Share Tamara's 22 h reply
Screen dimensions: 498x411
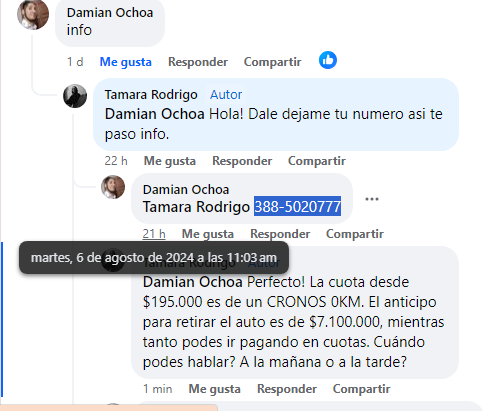tap(317, 161)
